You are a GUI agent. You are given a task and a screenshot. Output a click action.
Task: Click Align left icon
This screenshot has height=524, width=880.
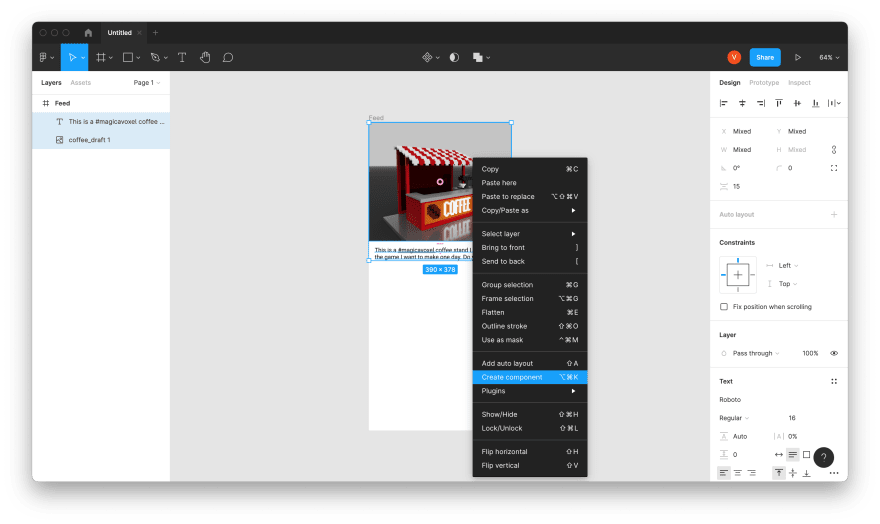[723, 103]
